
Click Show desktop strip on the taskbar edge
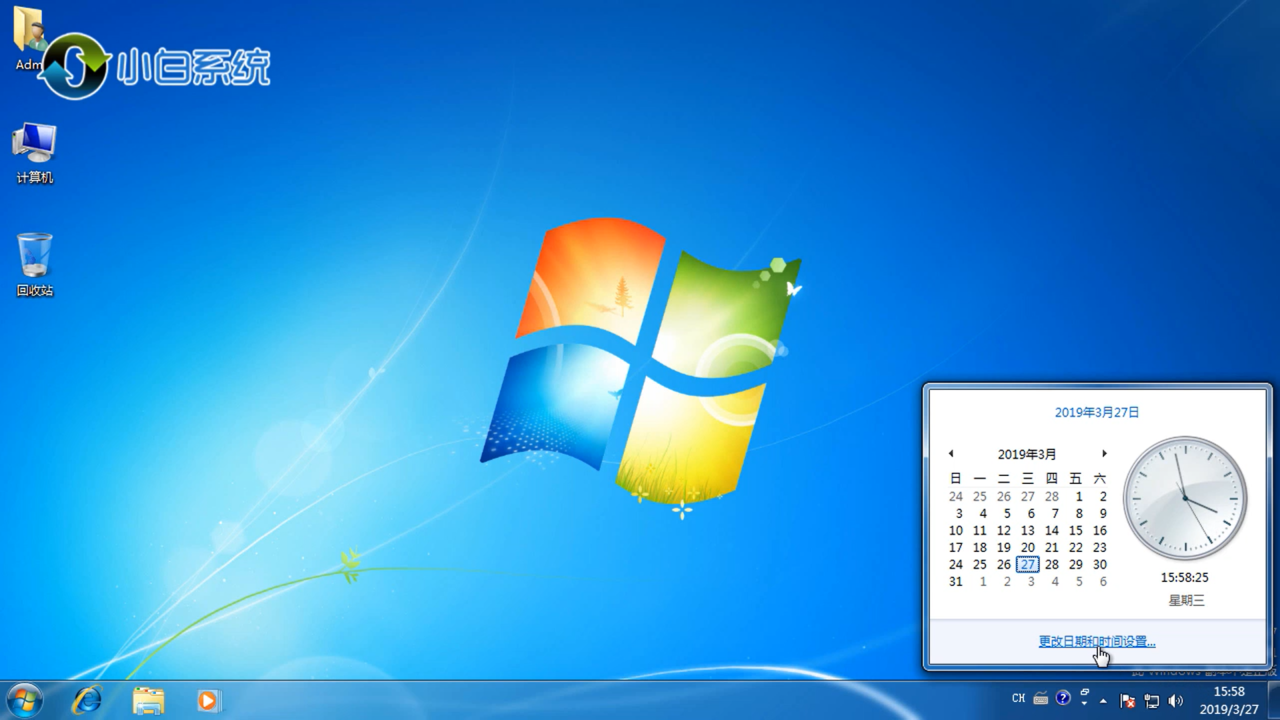(1272, 700)
